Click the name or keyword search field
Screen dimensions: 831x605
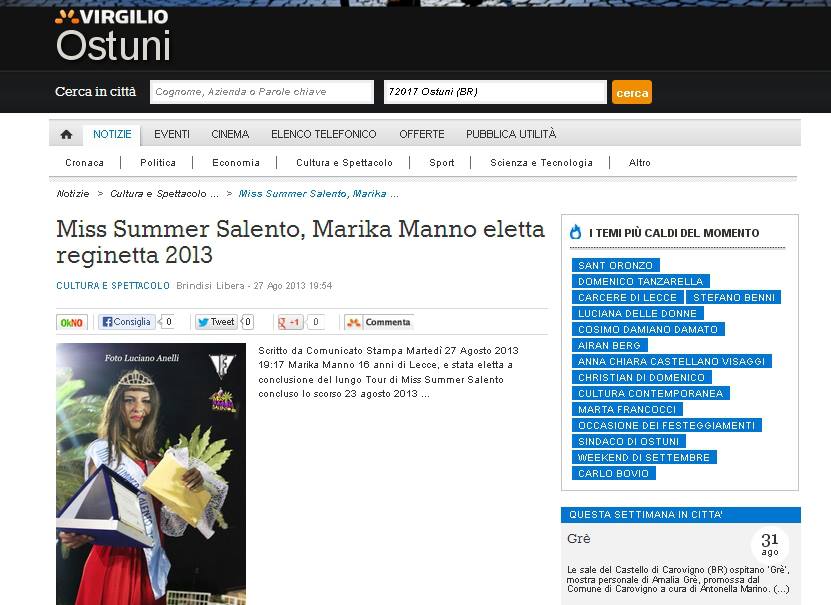click(261, 92)
